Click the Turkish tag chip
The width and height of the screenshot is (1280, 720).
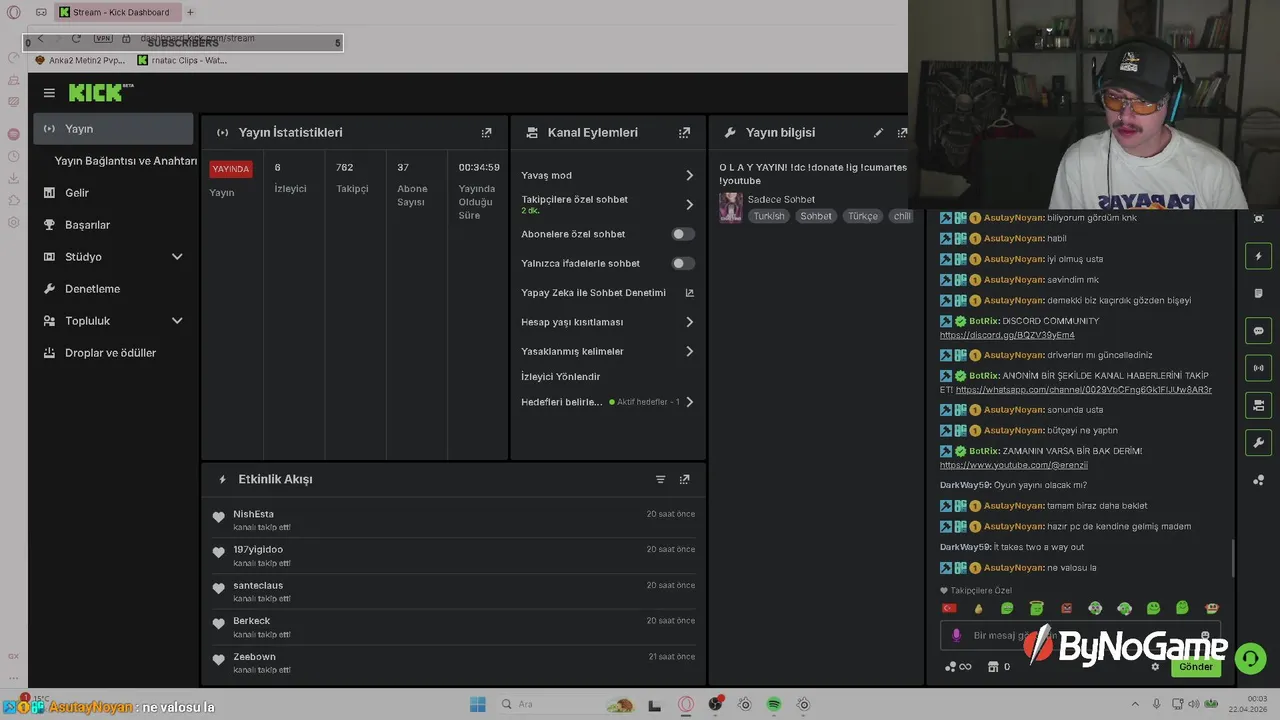(x=769, y=216)
